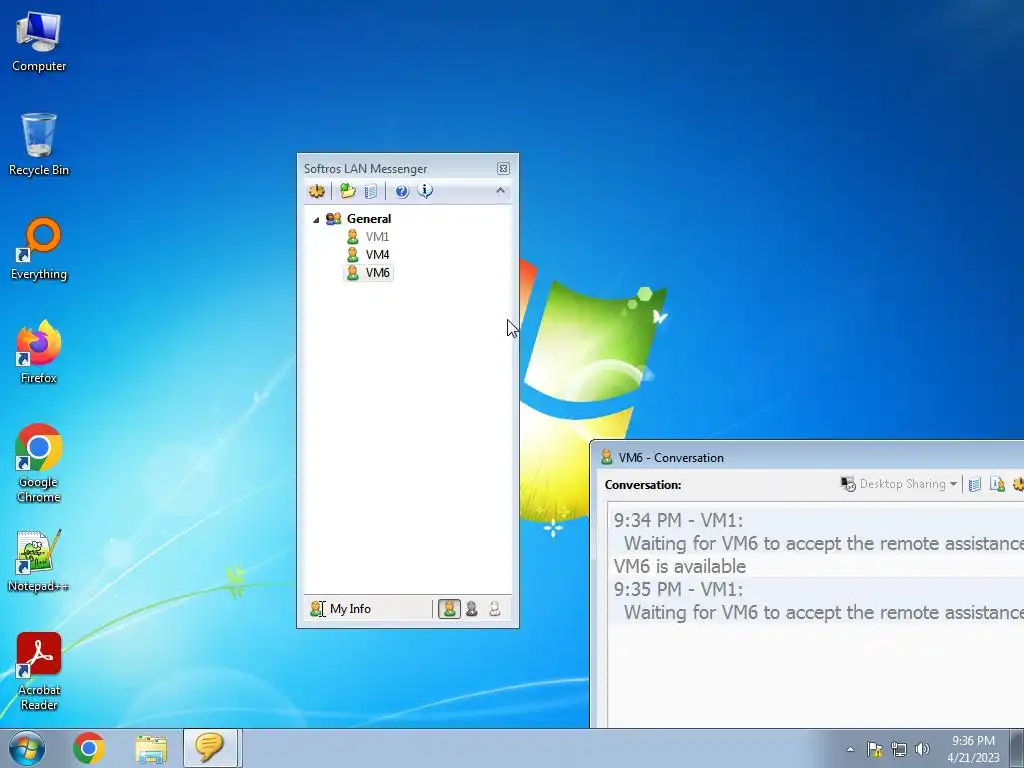Select user VM1 in the list
The image size is (1024, 768).
coord(377,236)
